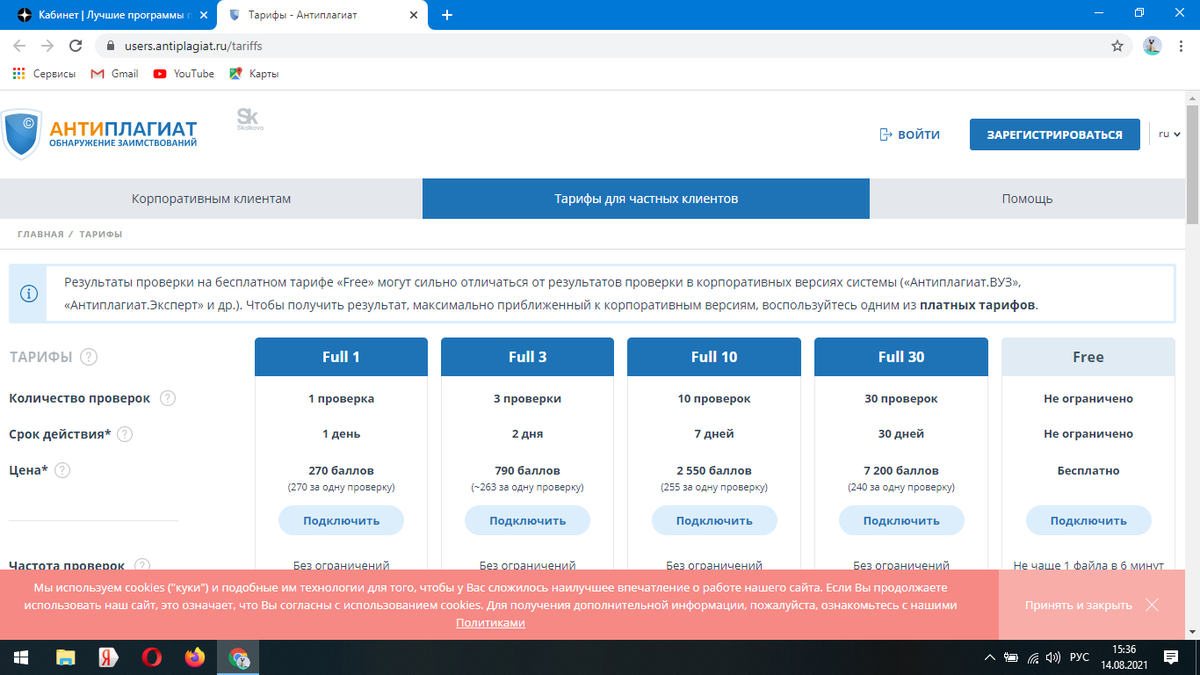Click the lock icon in address bar
The height and width of the screenshot is (675, 1200).
coord(110,46)
